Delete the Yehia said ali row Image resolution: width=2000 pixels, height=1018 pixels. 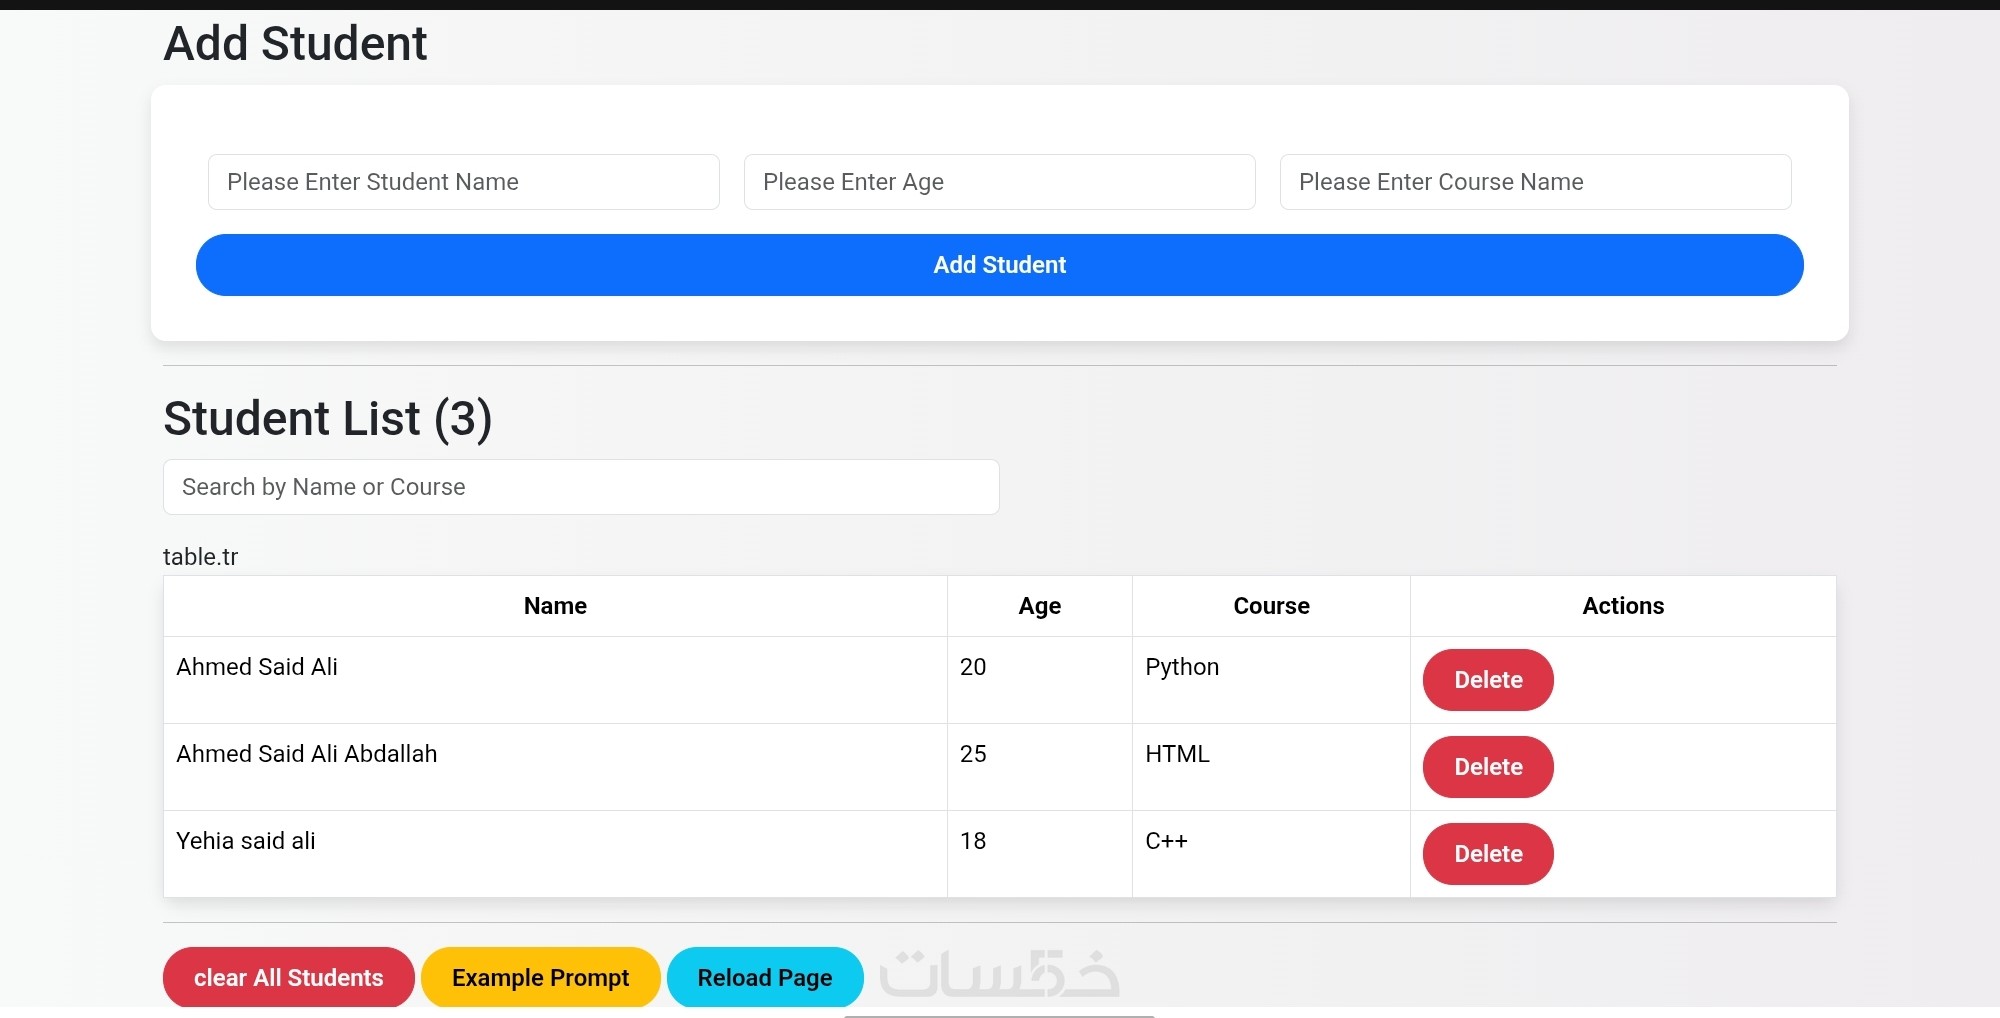[1487, 854]
